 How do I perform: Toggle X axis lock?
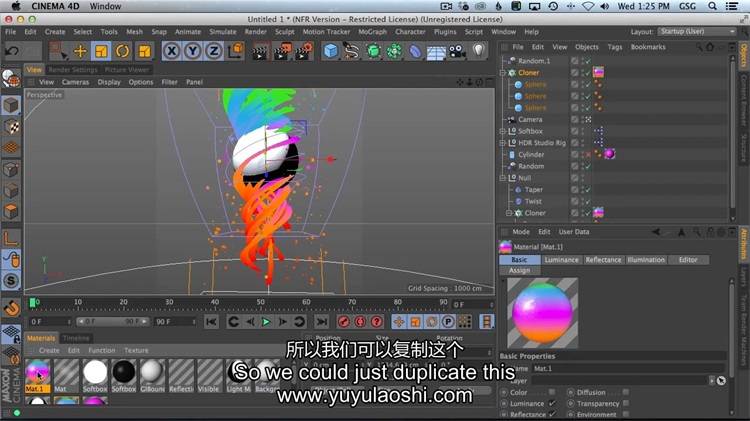[x=171, y=51]
